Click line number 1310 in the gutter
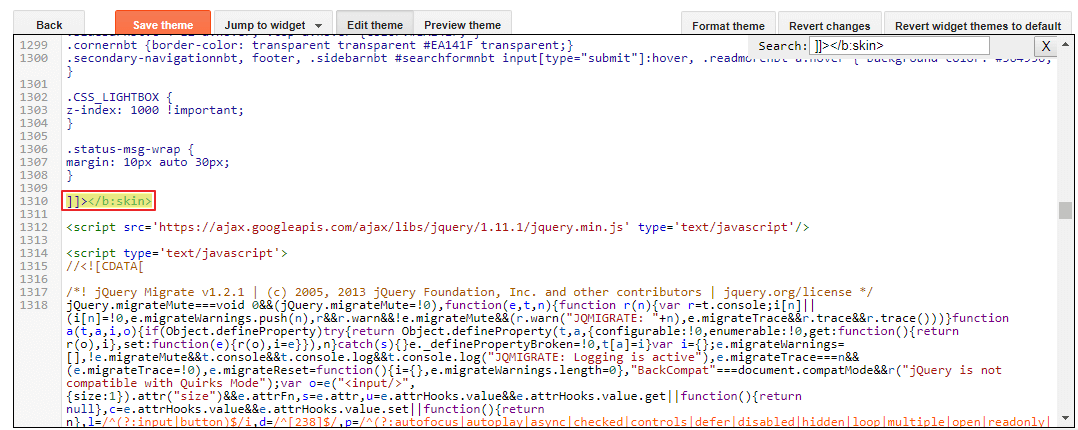This screenshot has width=1078, height=430. (x=34, y=201)
